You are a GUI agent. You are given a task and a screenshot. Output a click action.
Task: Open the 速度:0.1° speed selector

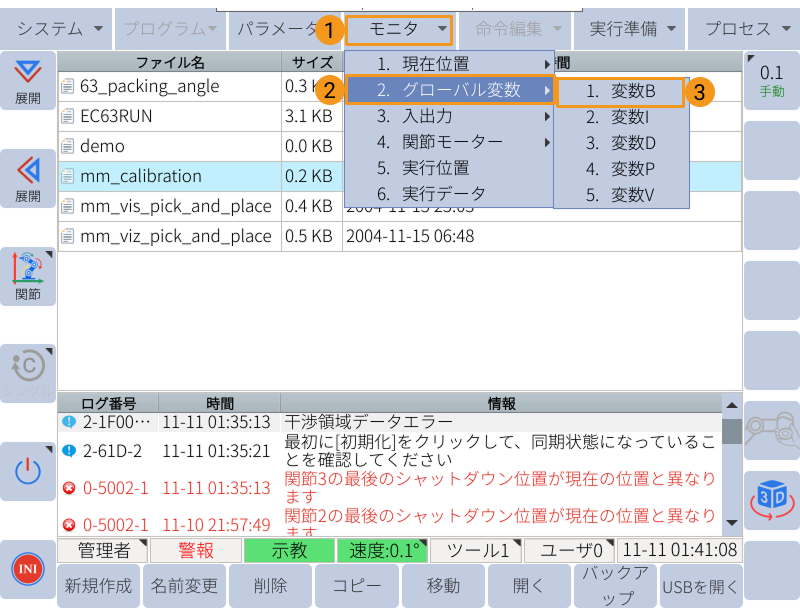tap(382, 550)
